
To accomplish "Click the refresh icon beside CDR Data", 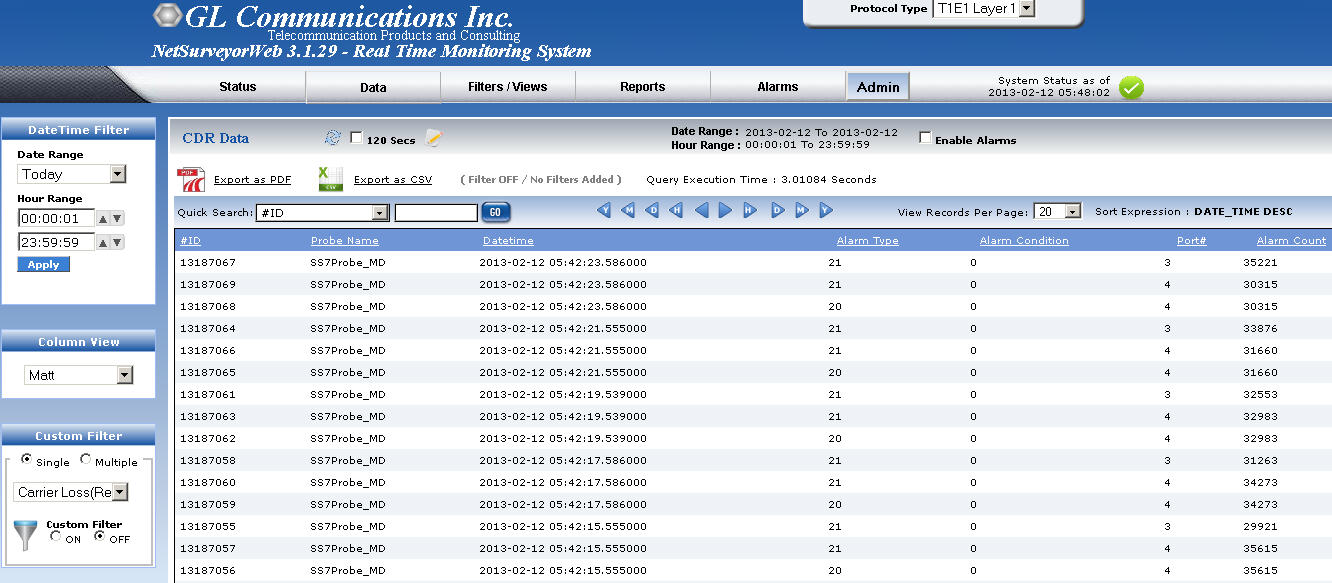I will click(333, 138).
